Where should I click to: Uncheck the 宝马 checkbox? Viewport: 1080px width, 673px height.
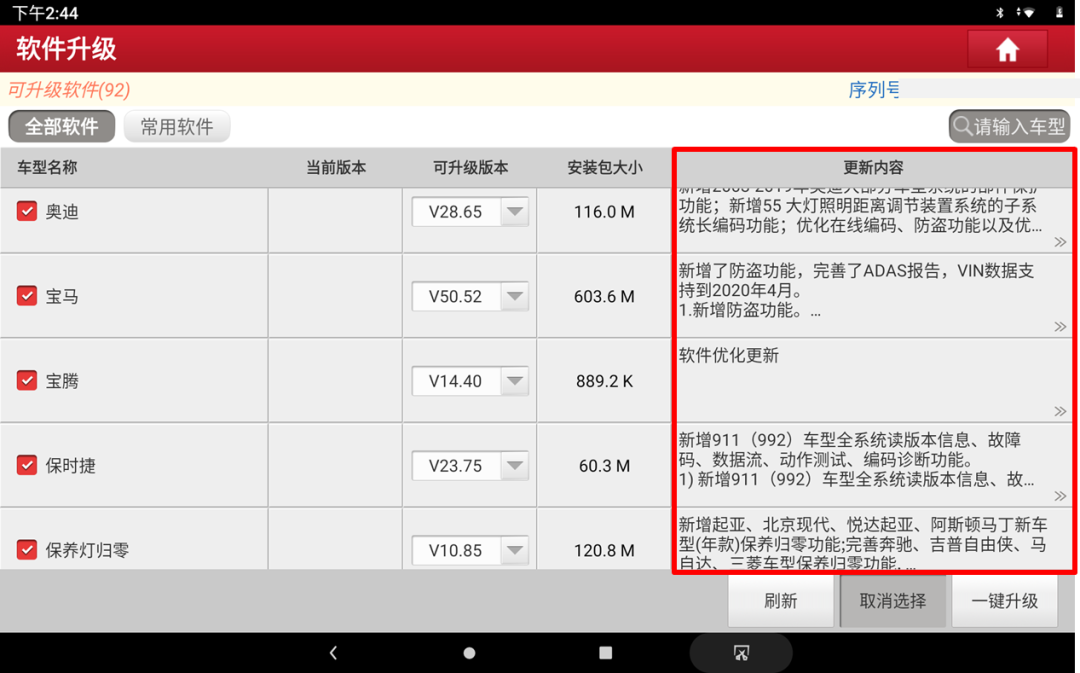tap(27, 296)
